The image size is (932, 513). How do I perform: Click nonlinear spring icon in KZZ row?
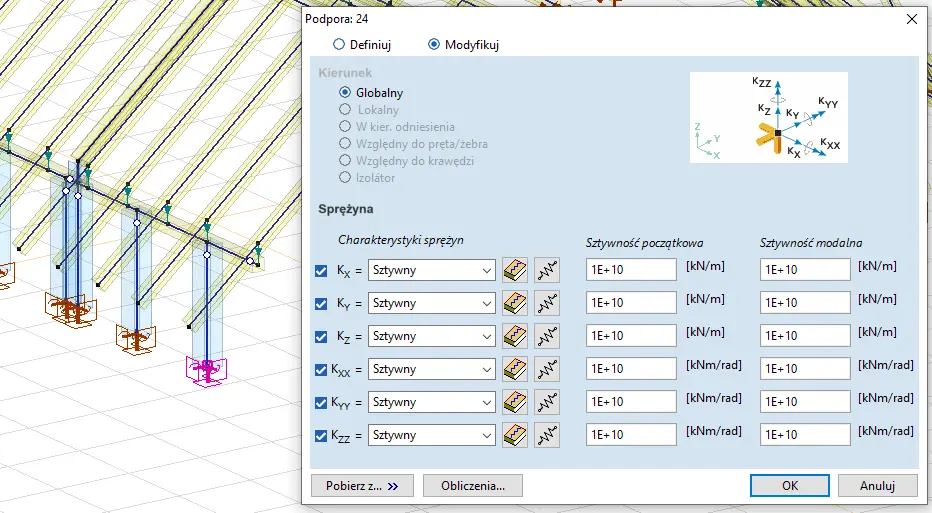tap(546, 435)
